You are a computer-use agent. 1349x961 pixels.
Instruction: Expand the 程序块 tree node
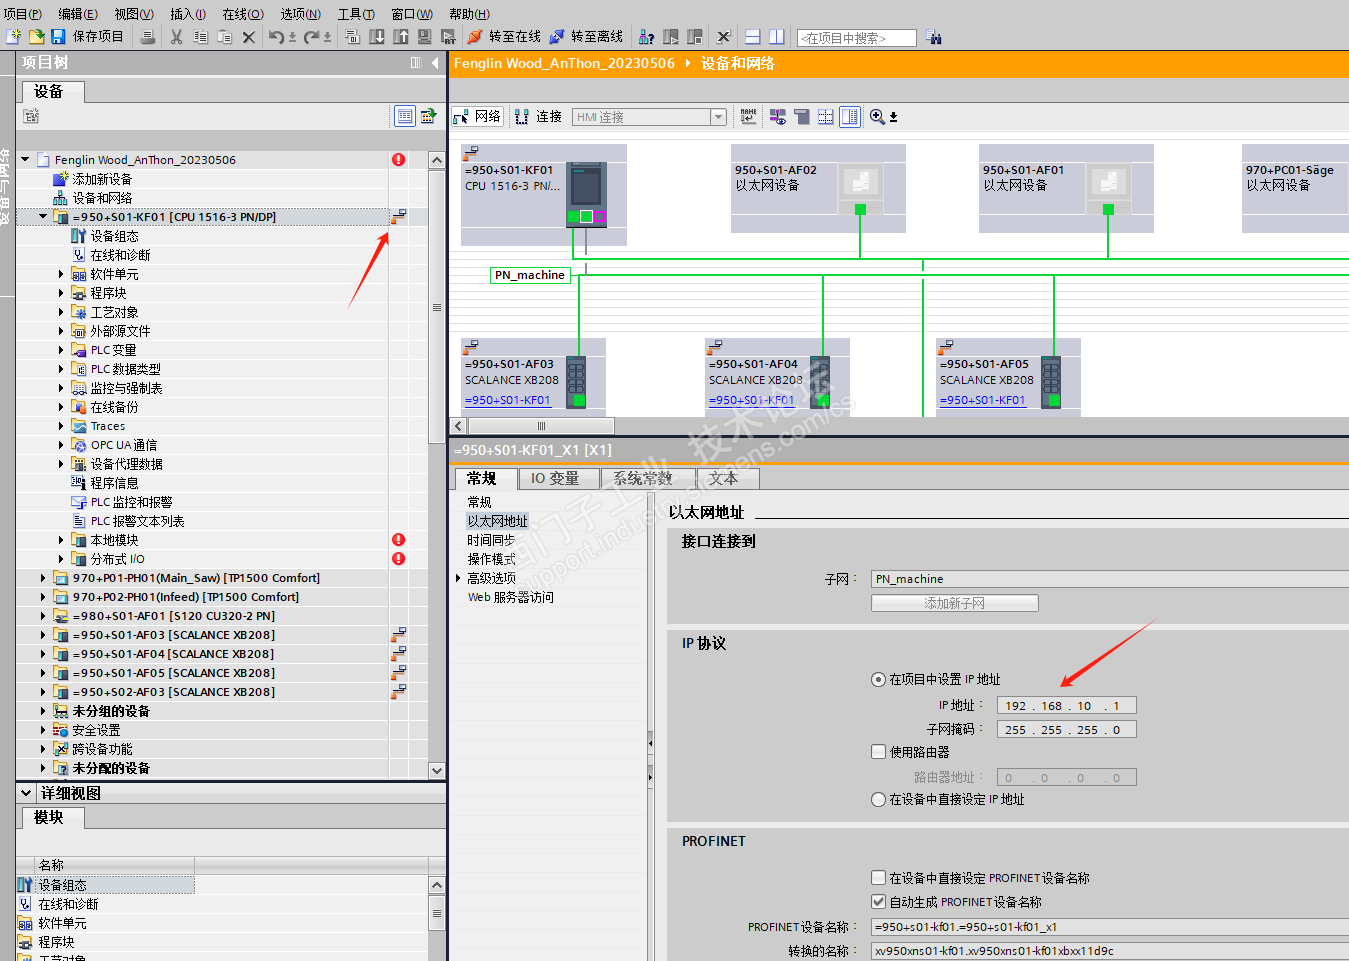(60, 293)
